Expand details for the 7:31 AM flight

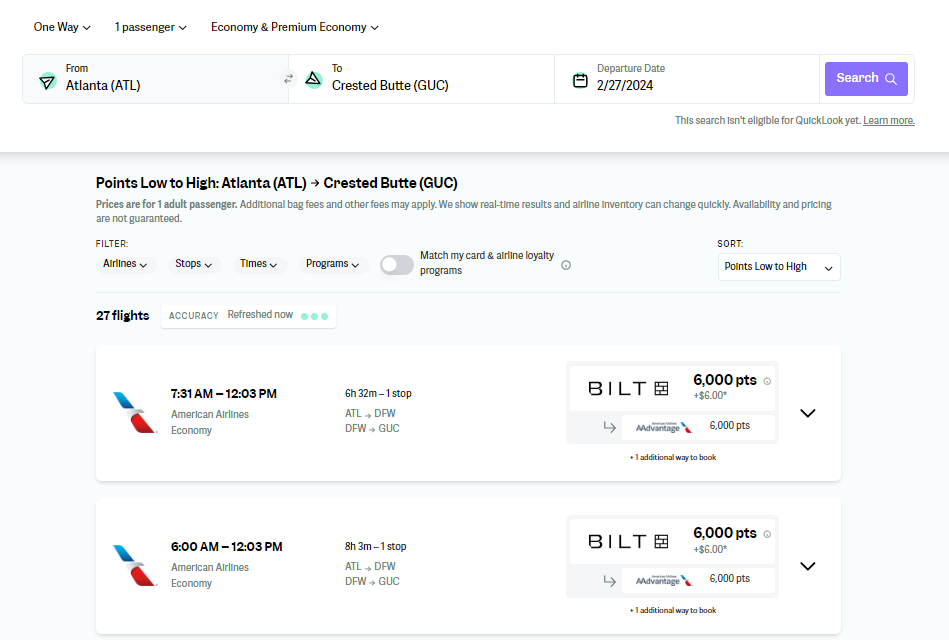point(808,413)
